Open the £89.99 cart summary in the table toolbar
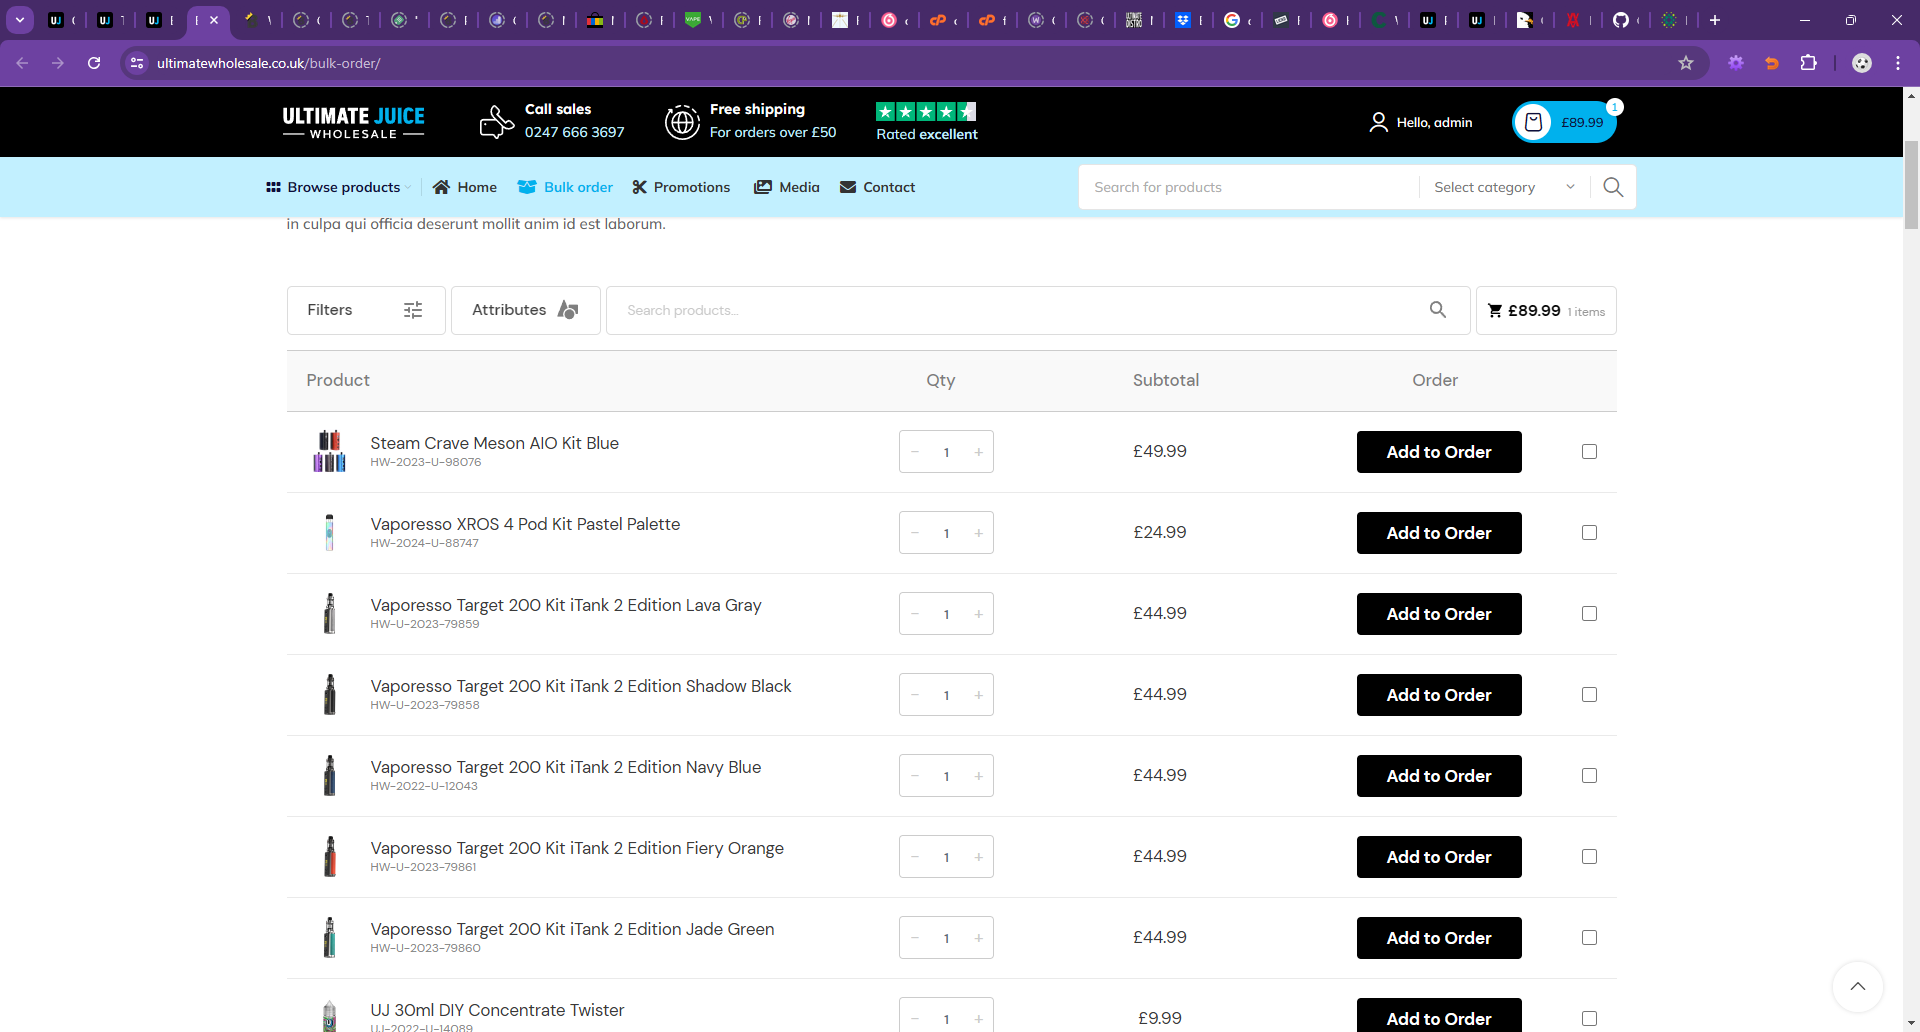Screen dimensions: 1920x1032 [1546, 311]
